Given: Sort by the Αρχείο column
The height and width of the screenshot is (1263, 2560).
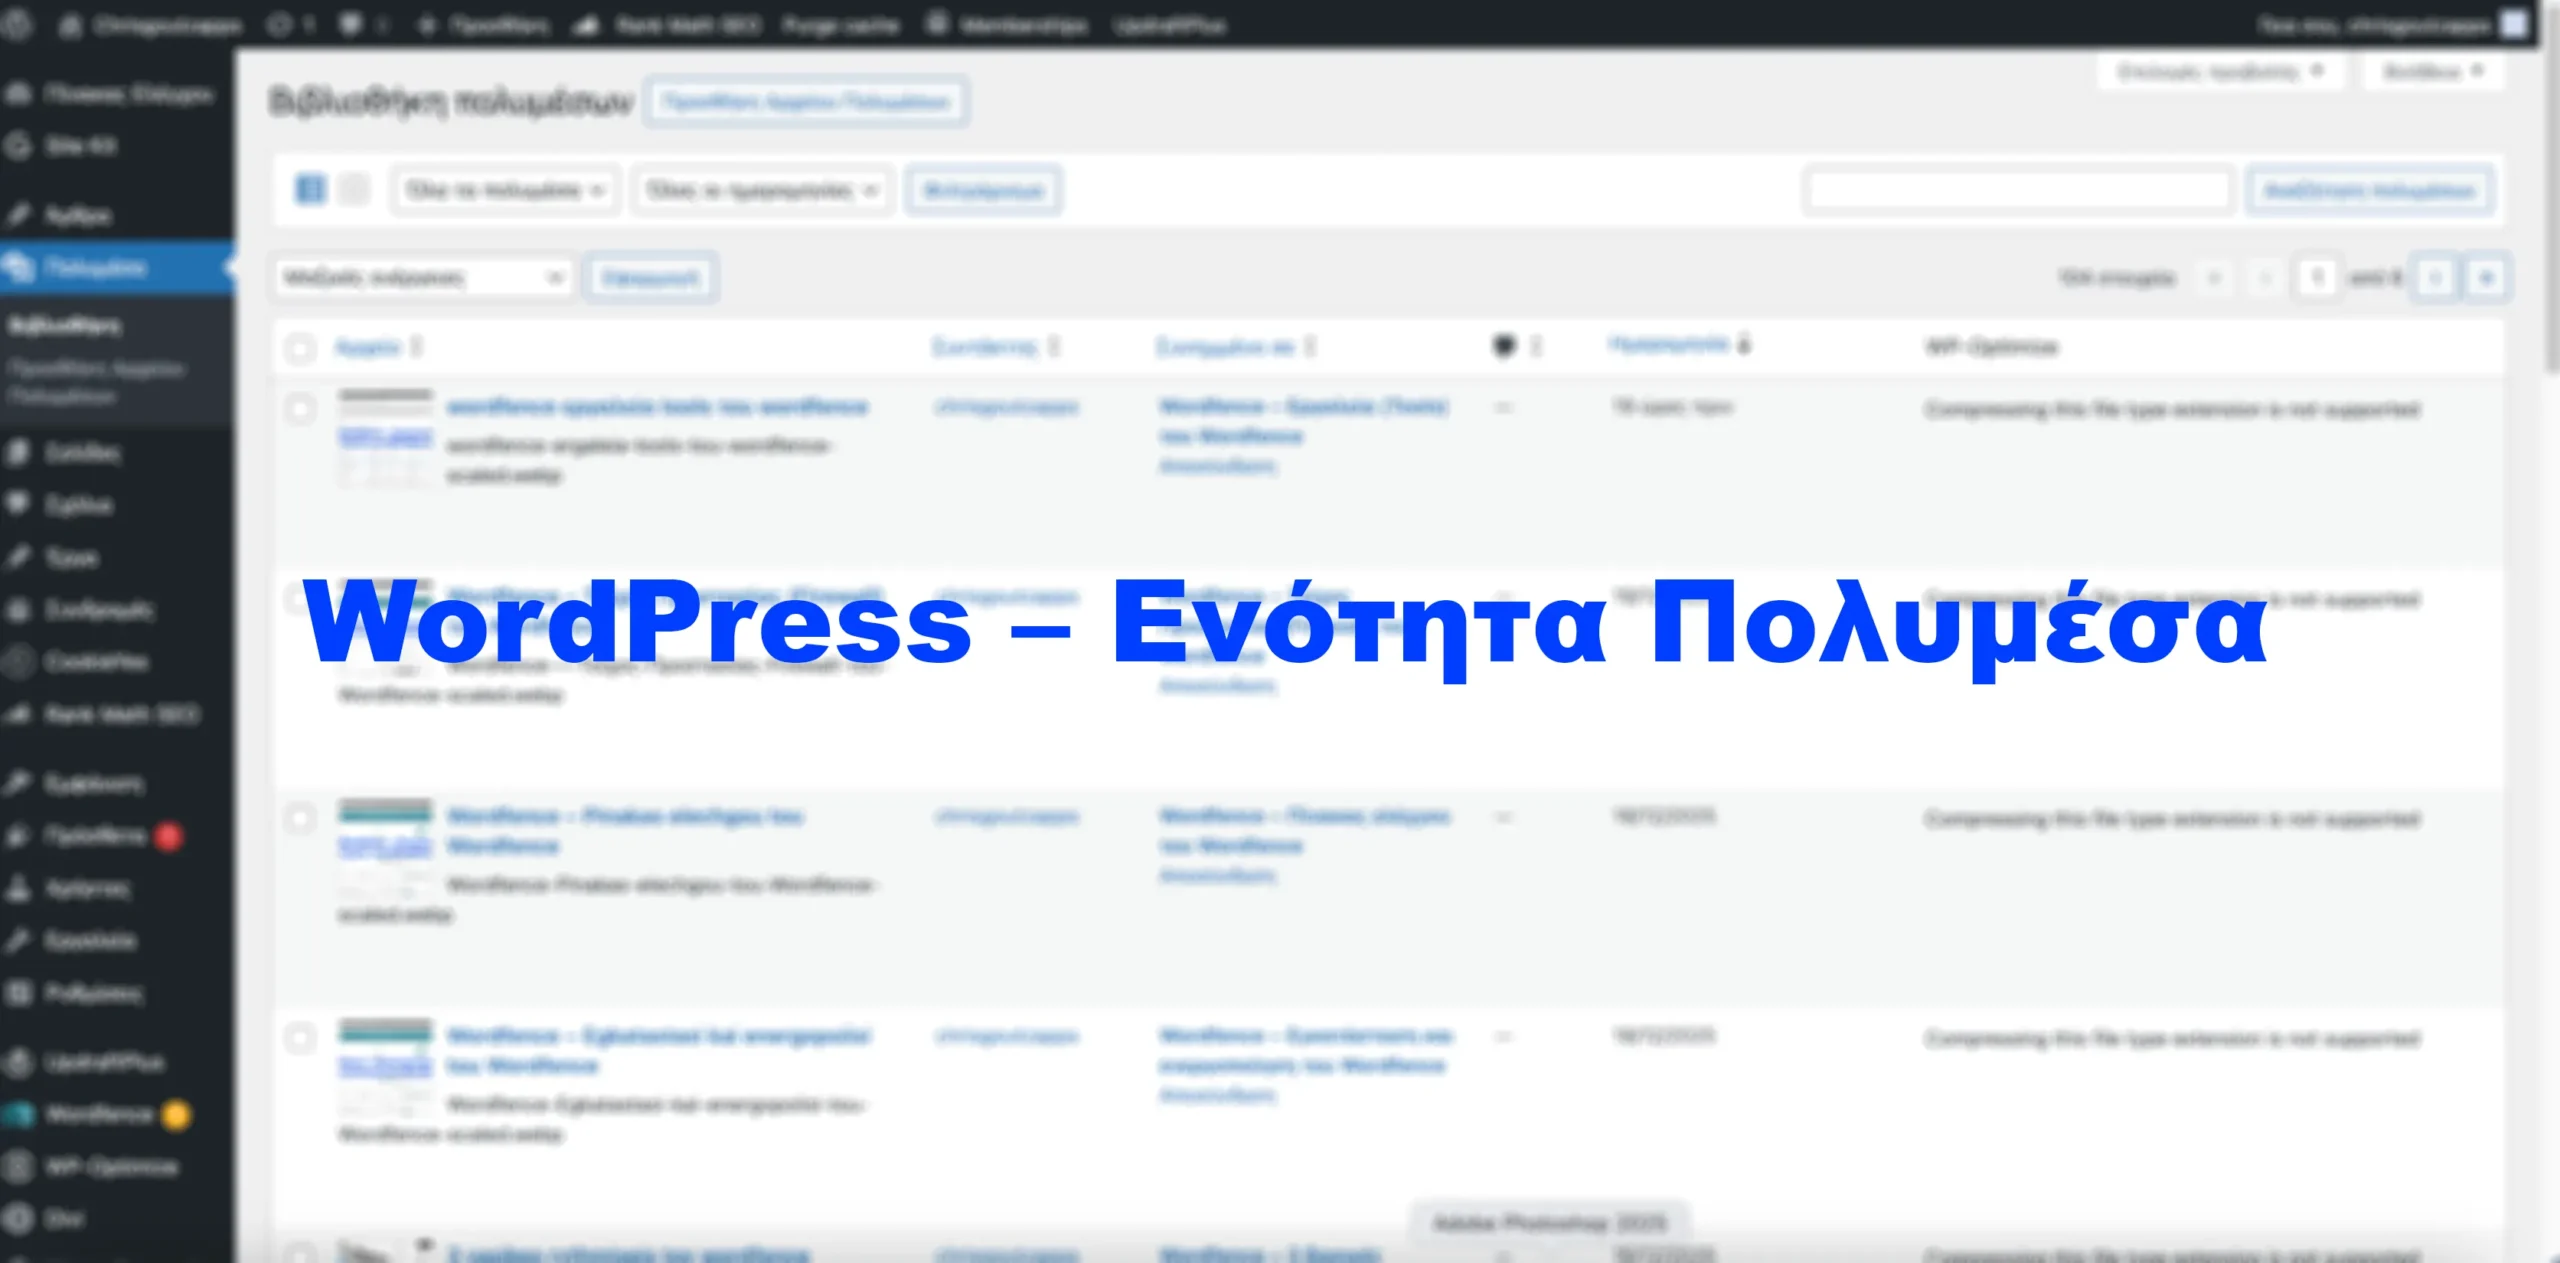Looking at the screenshot, I should coord(378,347).
